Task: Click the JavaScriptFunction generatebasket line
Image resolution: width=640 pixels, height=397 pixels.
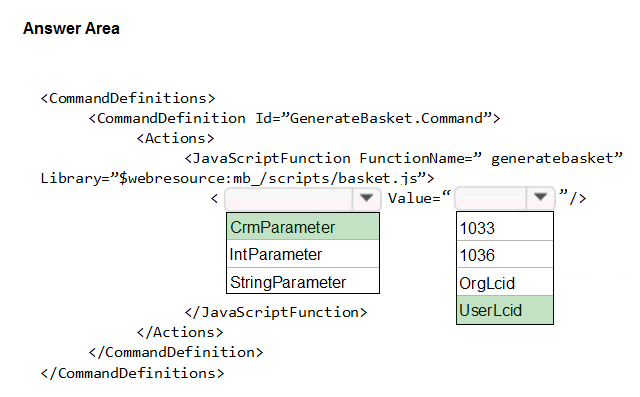Action: tap(404, 158)
